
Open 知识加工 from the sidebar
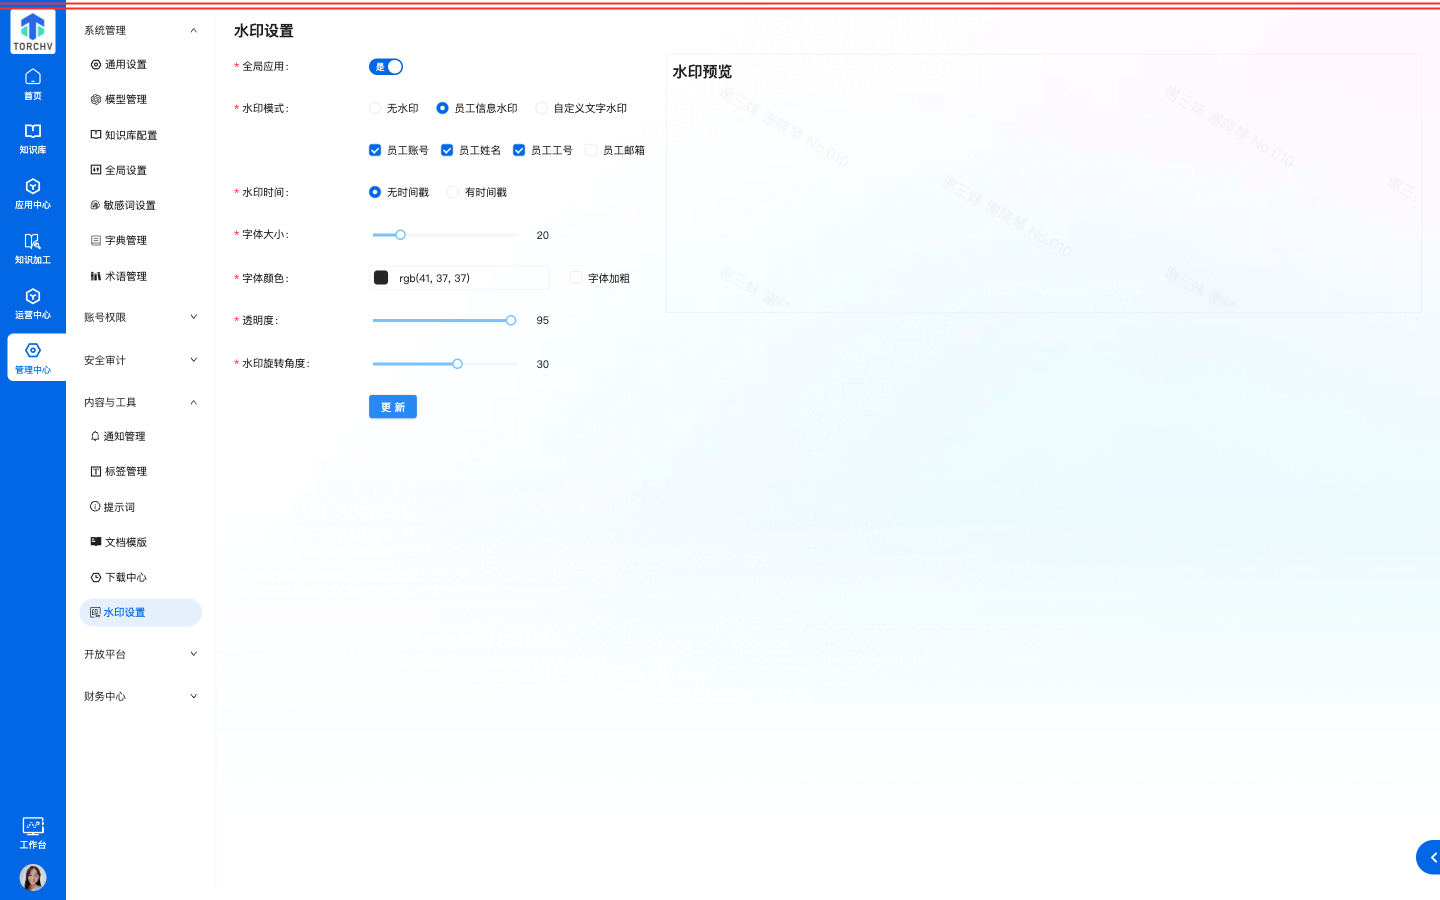coord(33,248)
